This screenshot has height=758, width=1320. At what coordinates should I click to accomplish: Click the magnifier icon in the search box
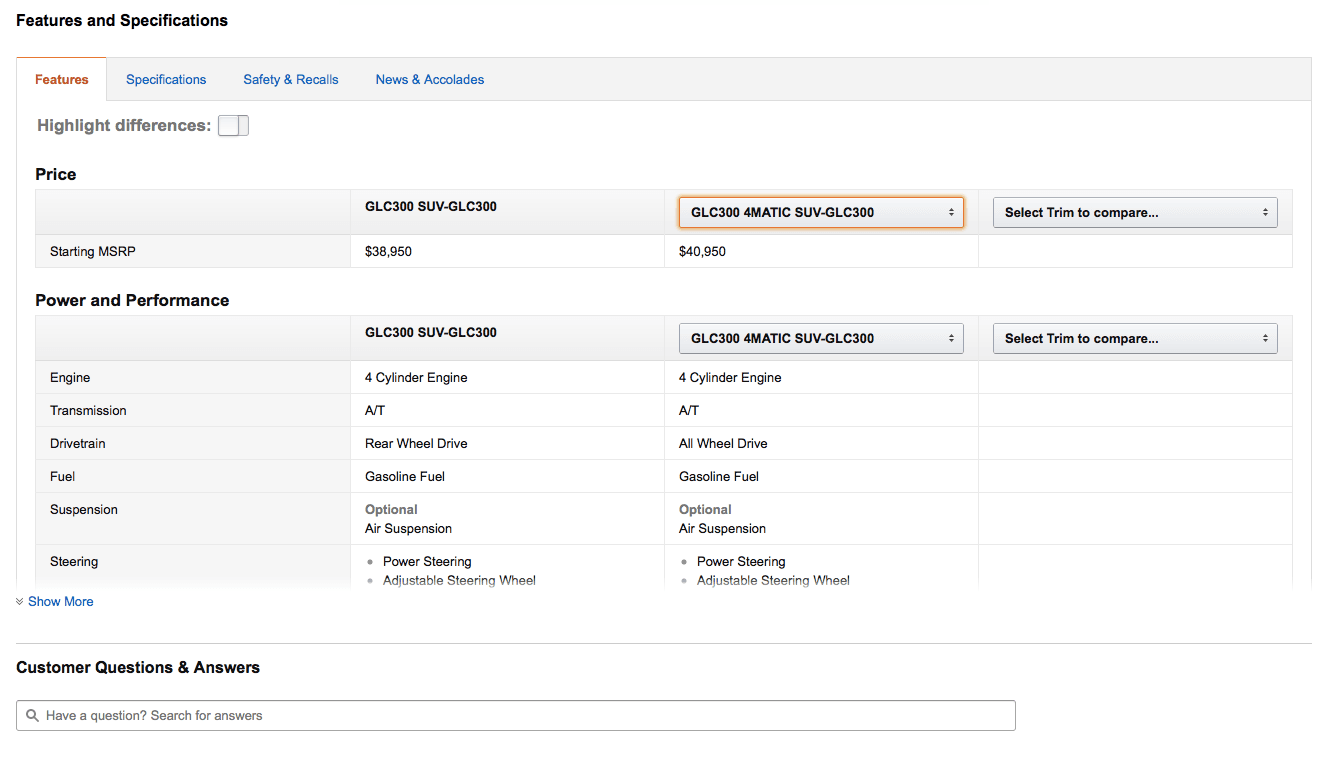[33, 716]
